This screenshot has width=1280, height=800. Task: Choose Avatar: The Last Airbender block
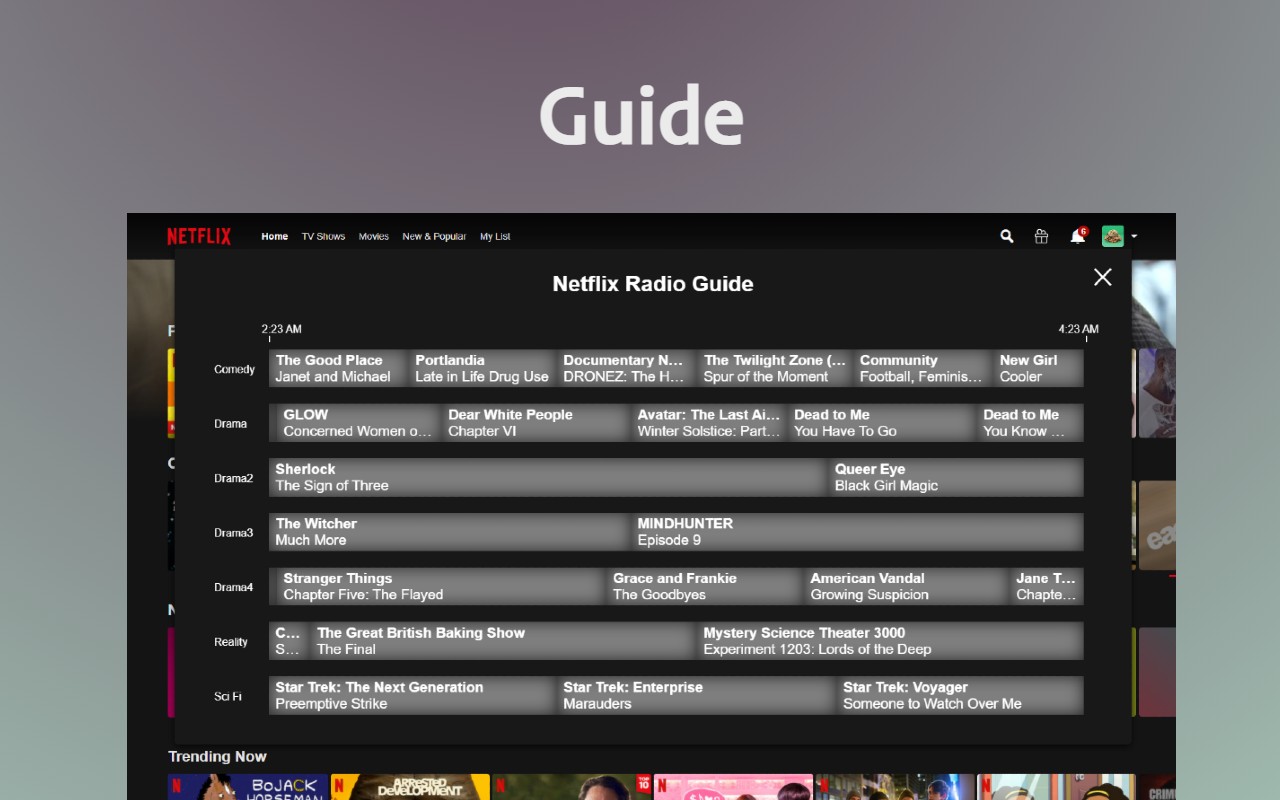tap(709, 423)
